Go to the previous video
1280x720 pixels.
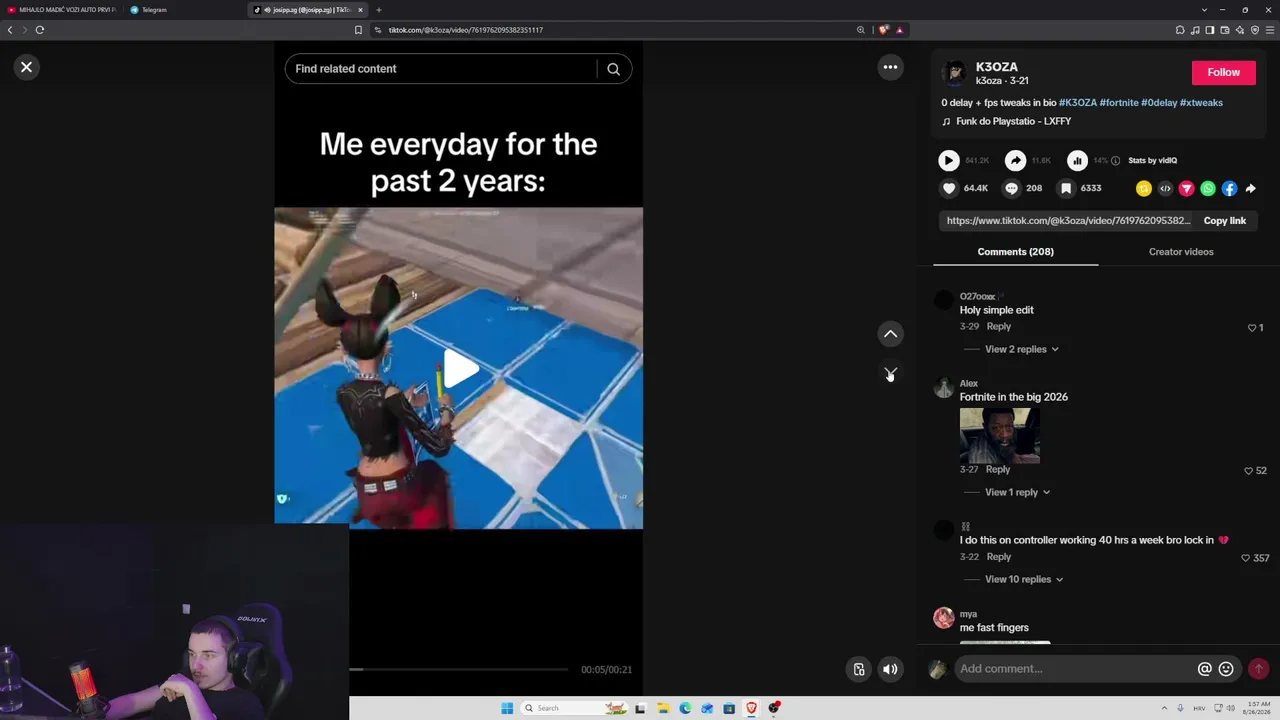tap(890, 334)
